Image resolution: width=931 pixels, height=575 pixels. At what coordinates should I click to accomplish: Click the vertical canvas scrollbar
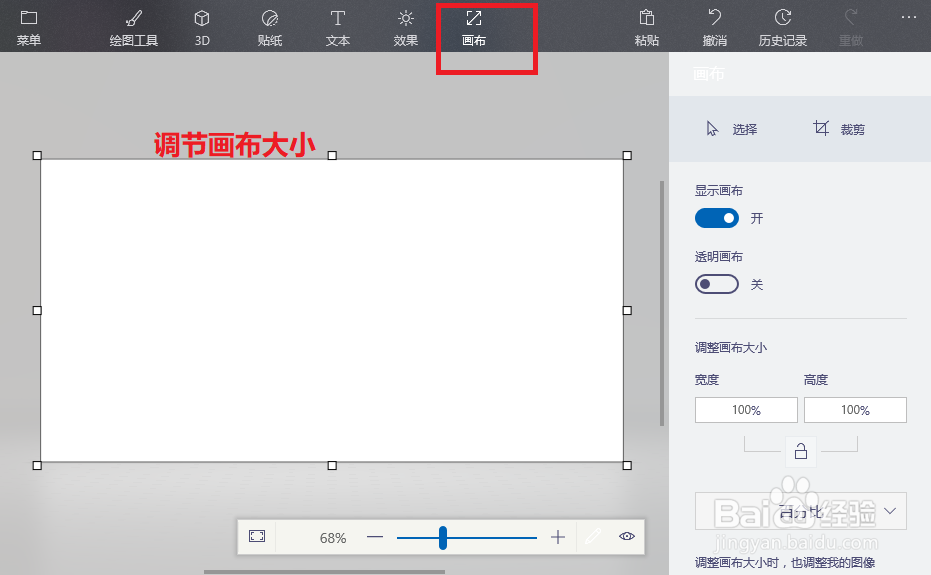[x=662, y=303]
